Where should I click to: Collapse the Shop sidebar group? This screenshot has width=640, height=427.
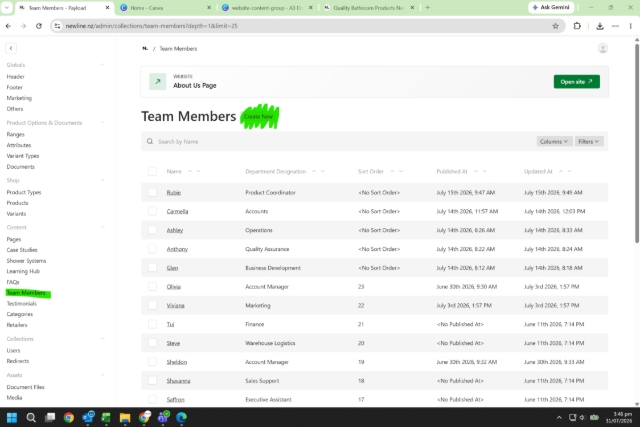(102, 180)
